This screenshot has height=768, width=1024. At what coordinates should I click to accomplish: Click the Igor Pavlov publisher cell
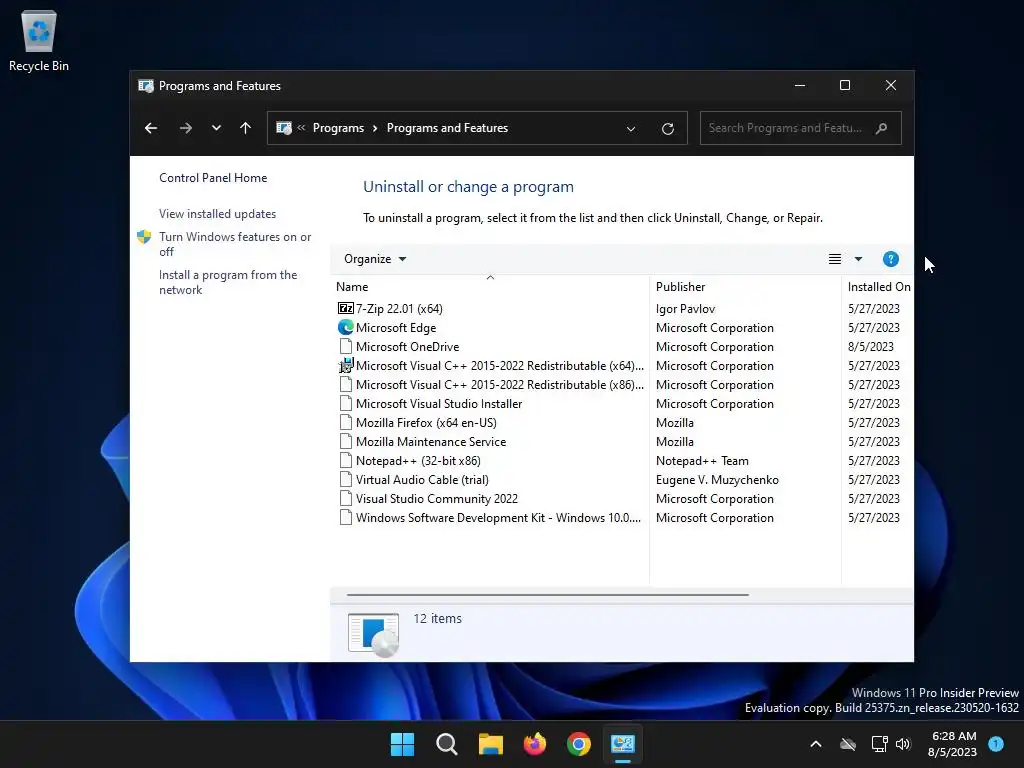click(x=685, y=309)
